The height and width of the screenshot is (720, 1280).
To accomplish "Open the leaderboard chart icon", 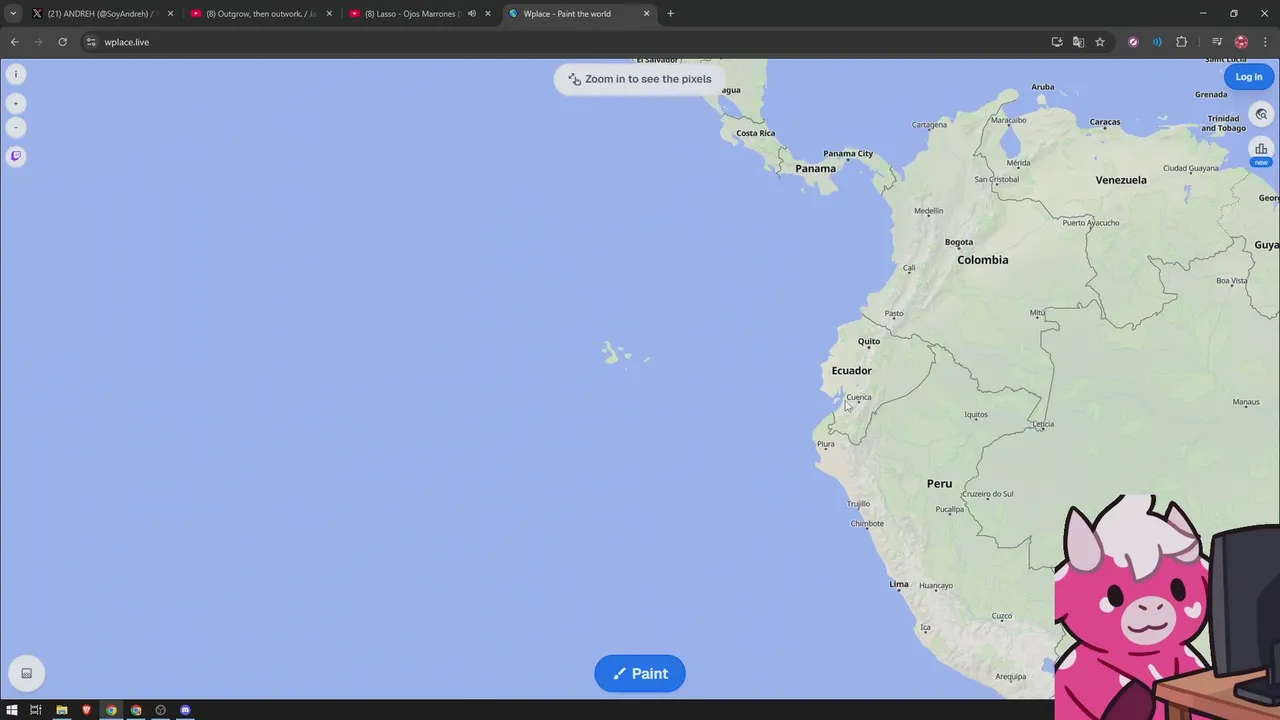I will point(1261,149).
